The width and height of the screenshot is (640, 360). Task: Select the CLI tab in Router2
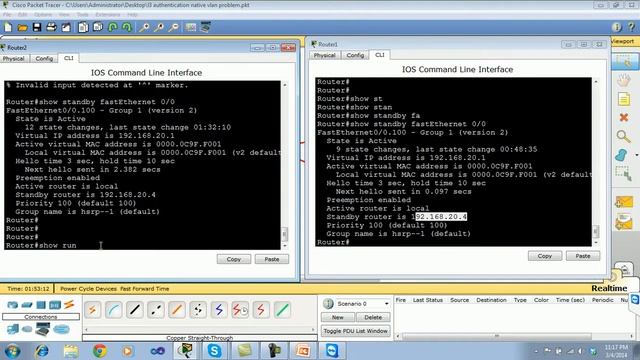pyautogui.click(x=69, y=58)
